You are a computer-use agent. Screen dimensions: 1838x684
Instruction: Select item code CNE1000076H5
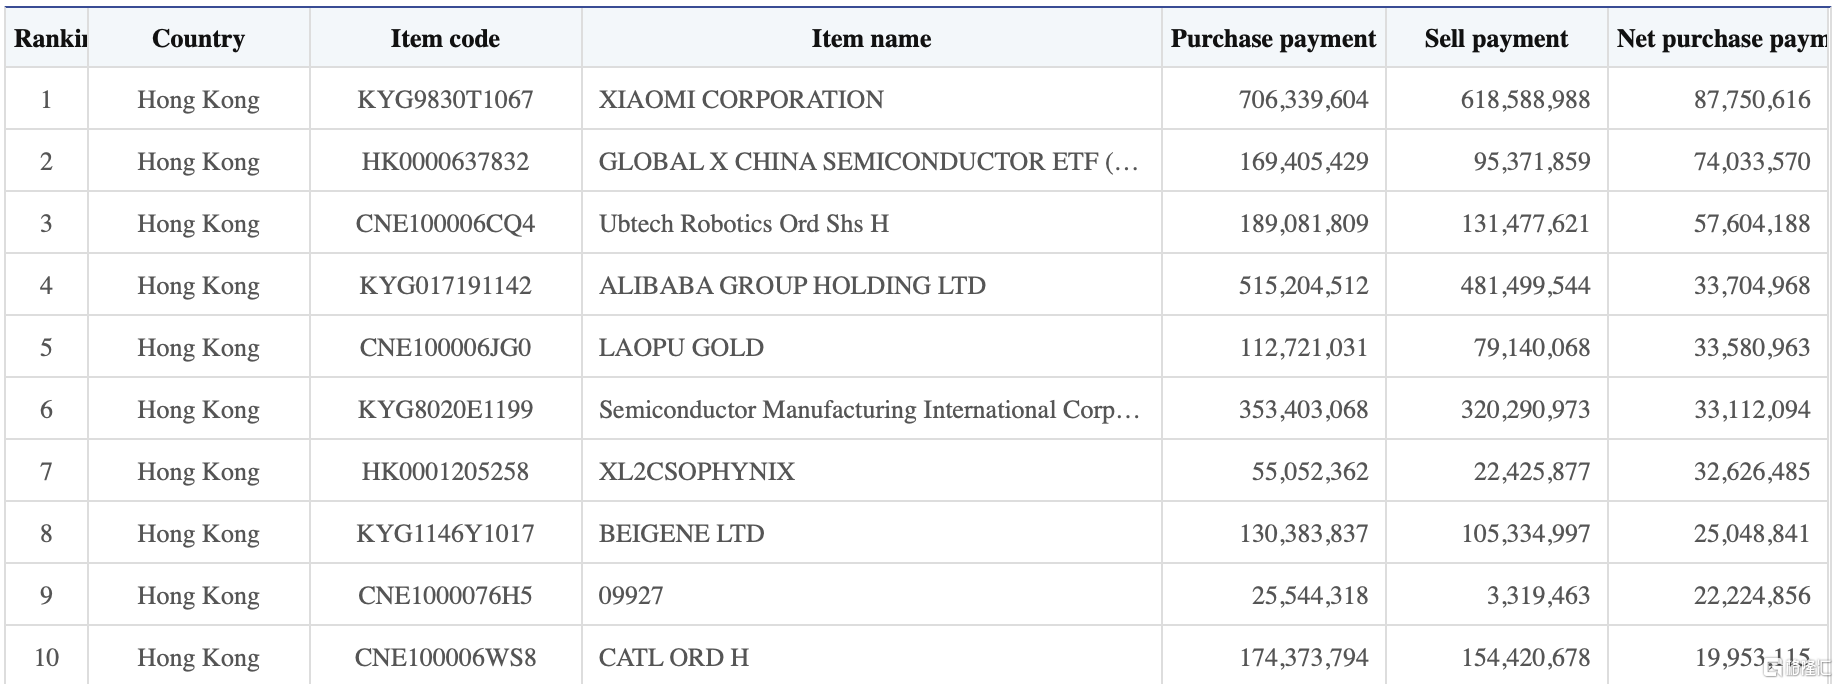pos(445,596)
